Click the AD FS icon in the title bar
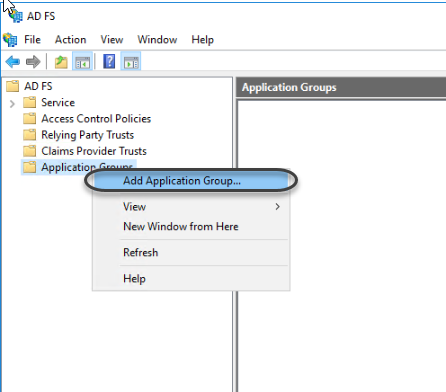The width and height of the screenshot is (446, 392). pyautogui.click(x=16, y=16)
